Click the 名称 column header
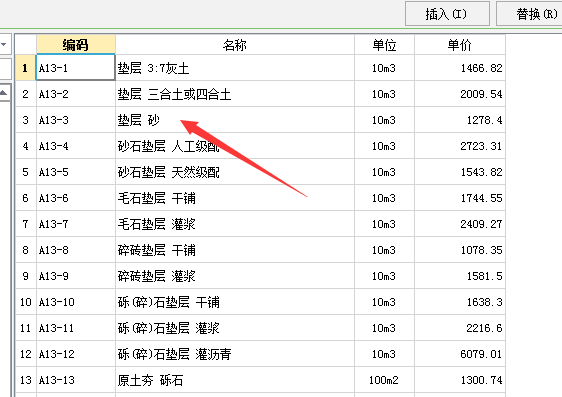562x397 pixels. click(235, 45)
